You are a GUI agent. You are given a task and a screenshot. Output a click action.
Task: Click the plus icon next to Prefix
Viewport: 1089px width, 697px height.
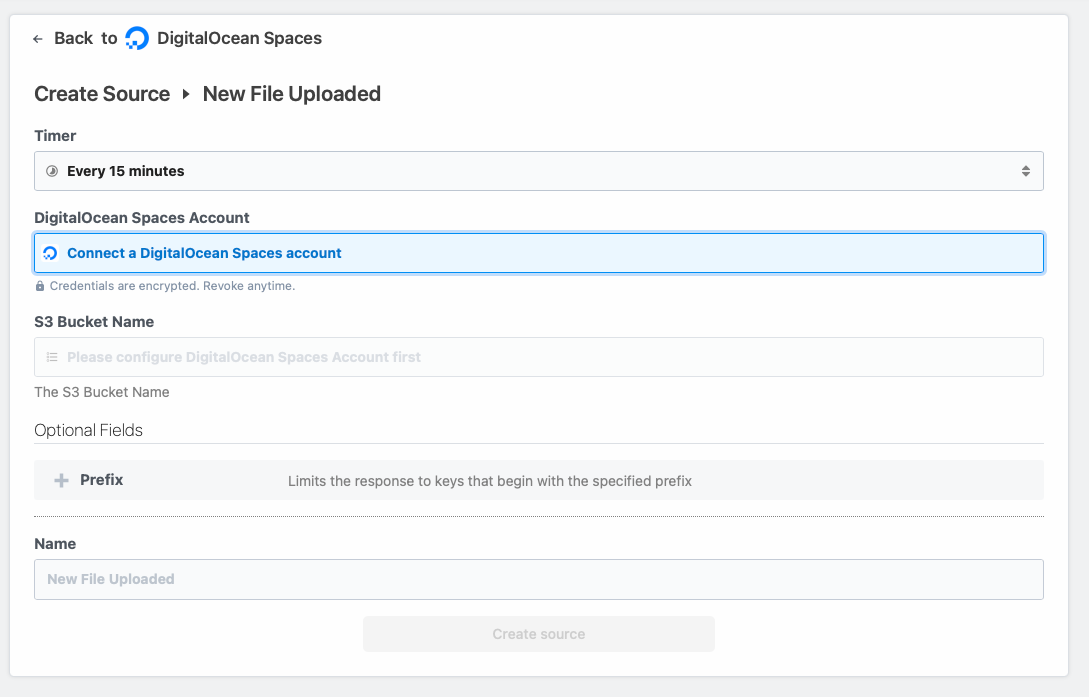[61, 481]
